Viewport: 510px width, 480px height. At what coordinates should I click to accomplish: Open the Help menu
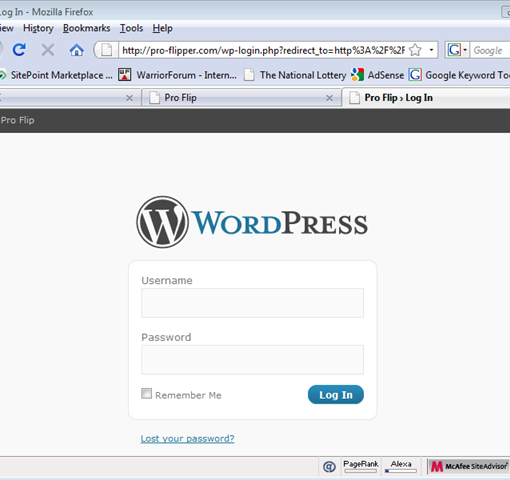162,28
